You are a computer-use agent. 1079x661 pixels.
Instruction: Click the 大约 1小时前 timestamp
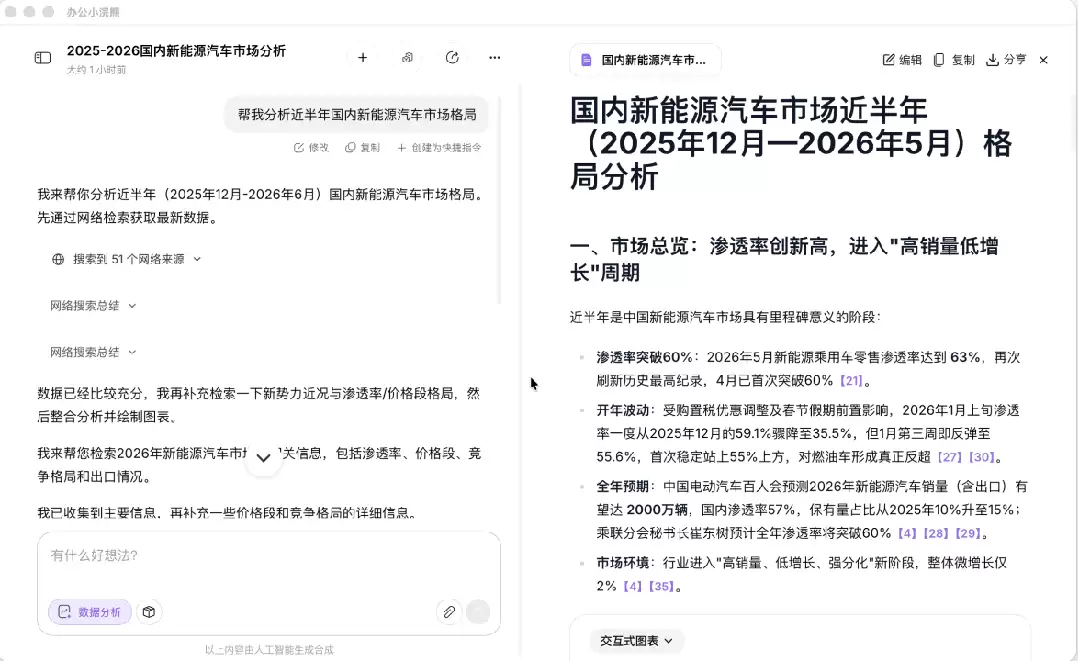point(96,69)
